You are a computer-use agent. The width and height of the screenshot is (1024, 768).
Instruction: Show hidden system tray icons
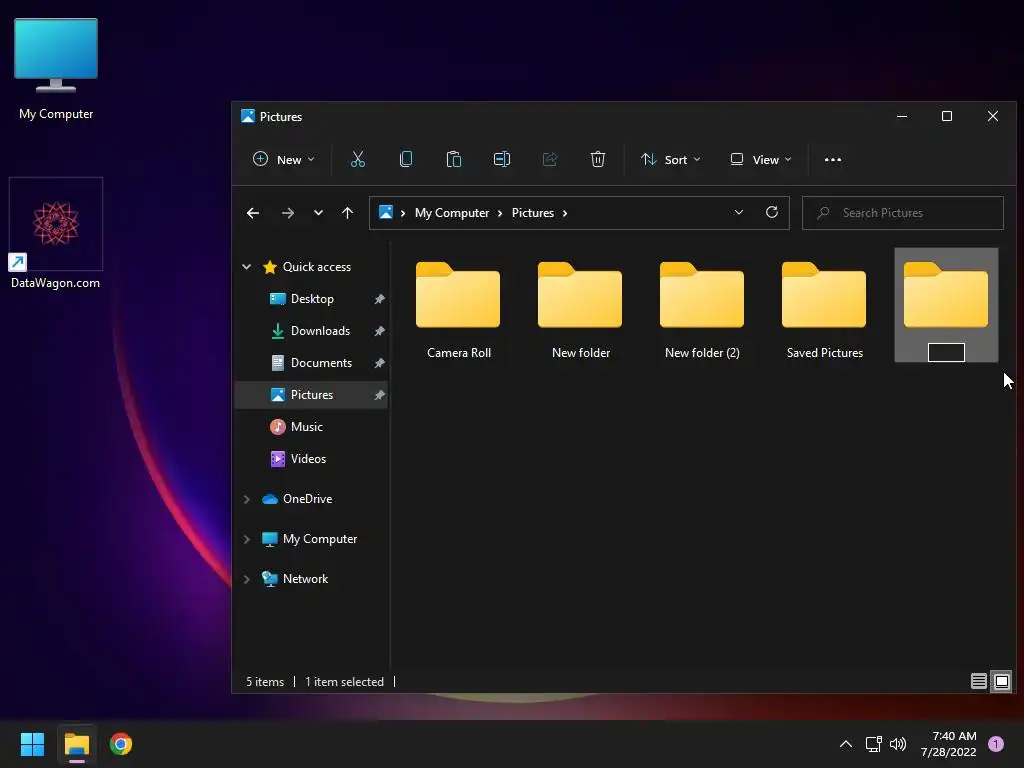click(846, 744)
